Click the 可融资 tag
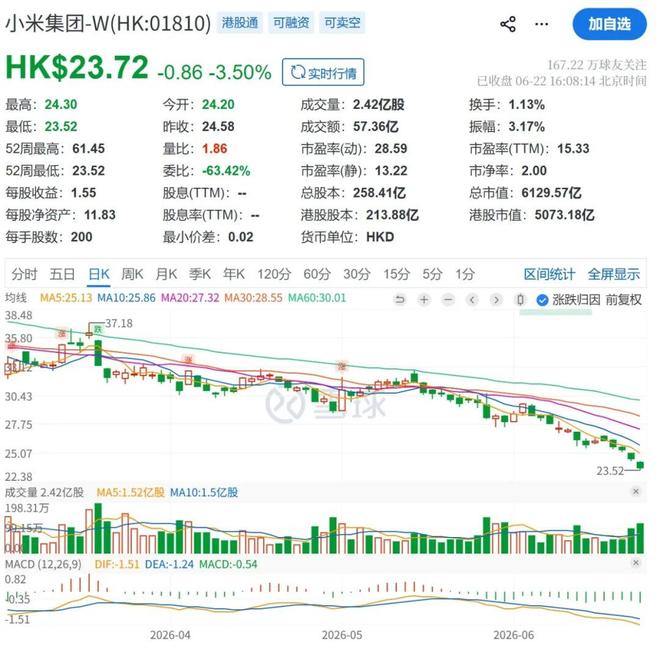Viewport: 660px width, 649px height. (291, 22)
